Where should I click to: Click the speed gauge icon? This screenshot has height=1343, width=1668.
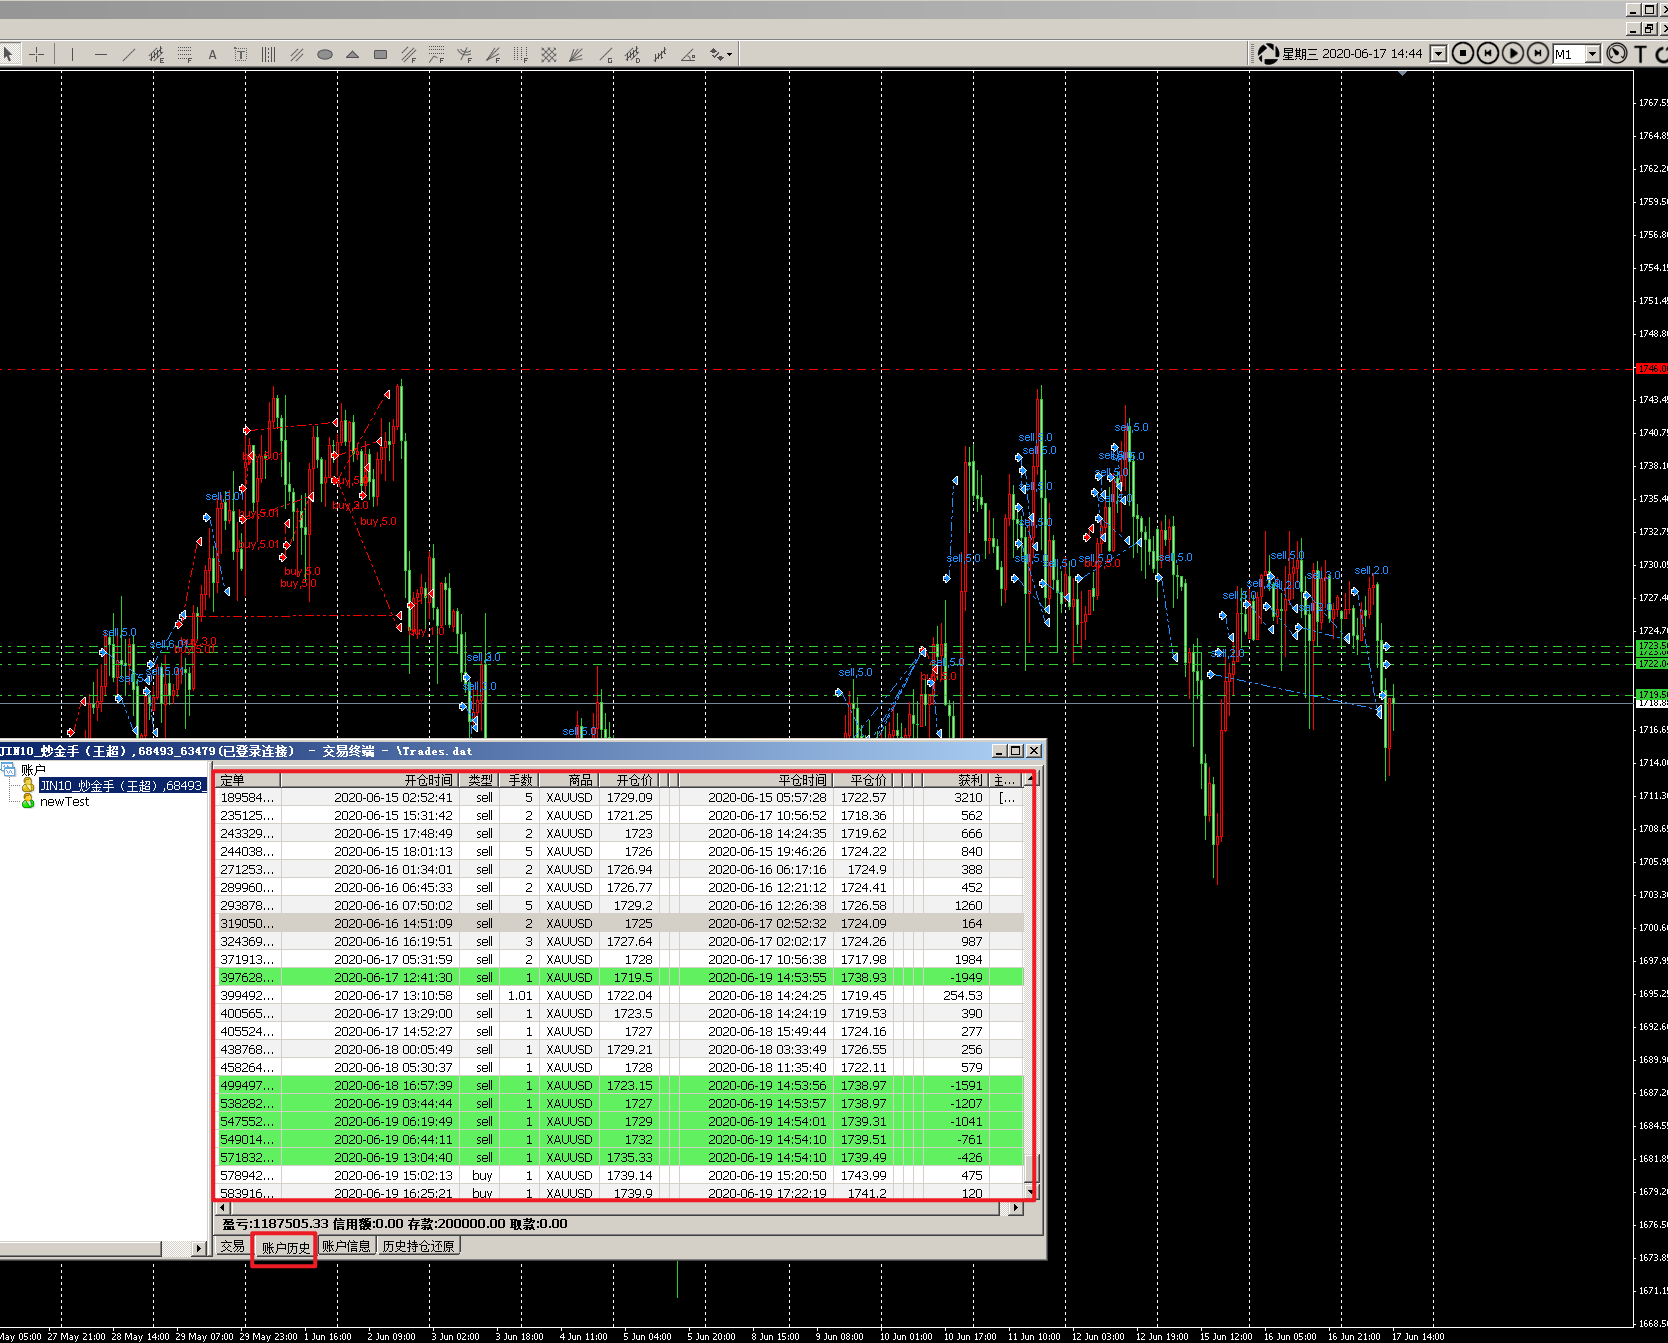[1616, 53]
